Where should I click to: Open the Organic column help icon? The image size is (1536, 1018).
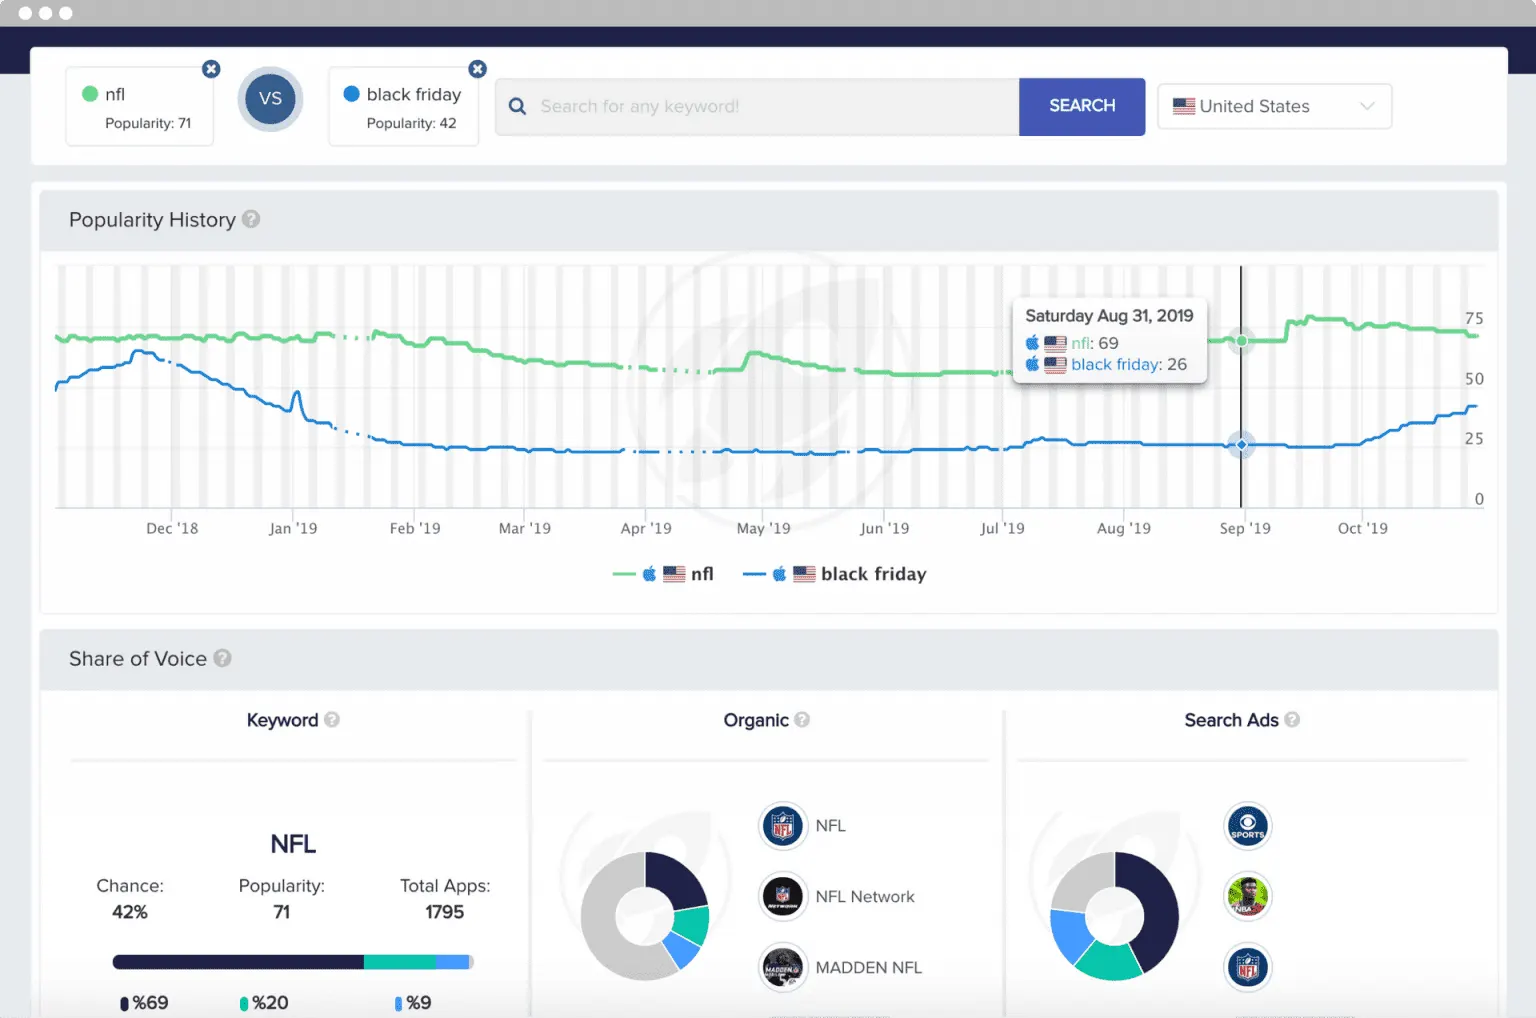coord(802,720)
